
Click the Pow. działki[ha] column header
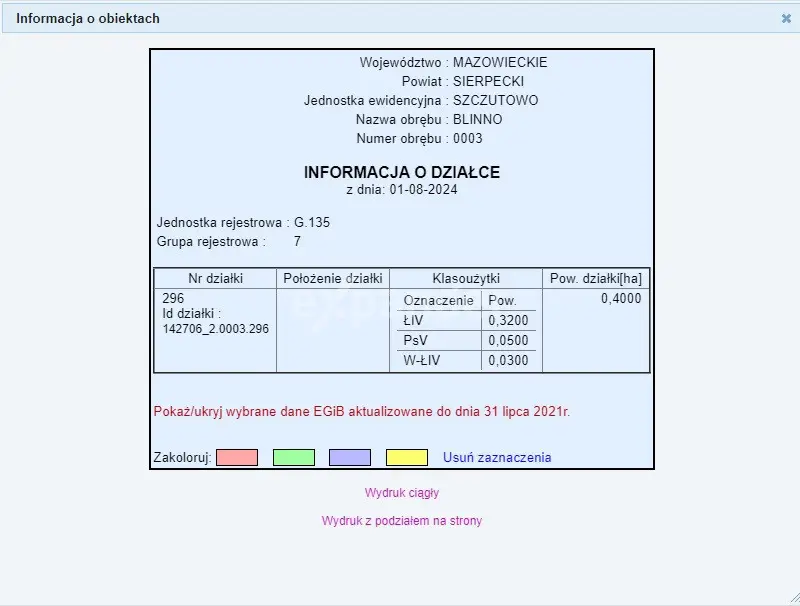click(x=596, y=279)
